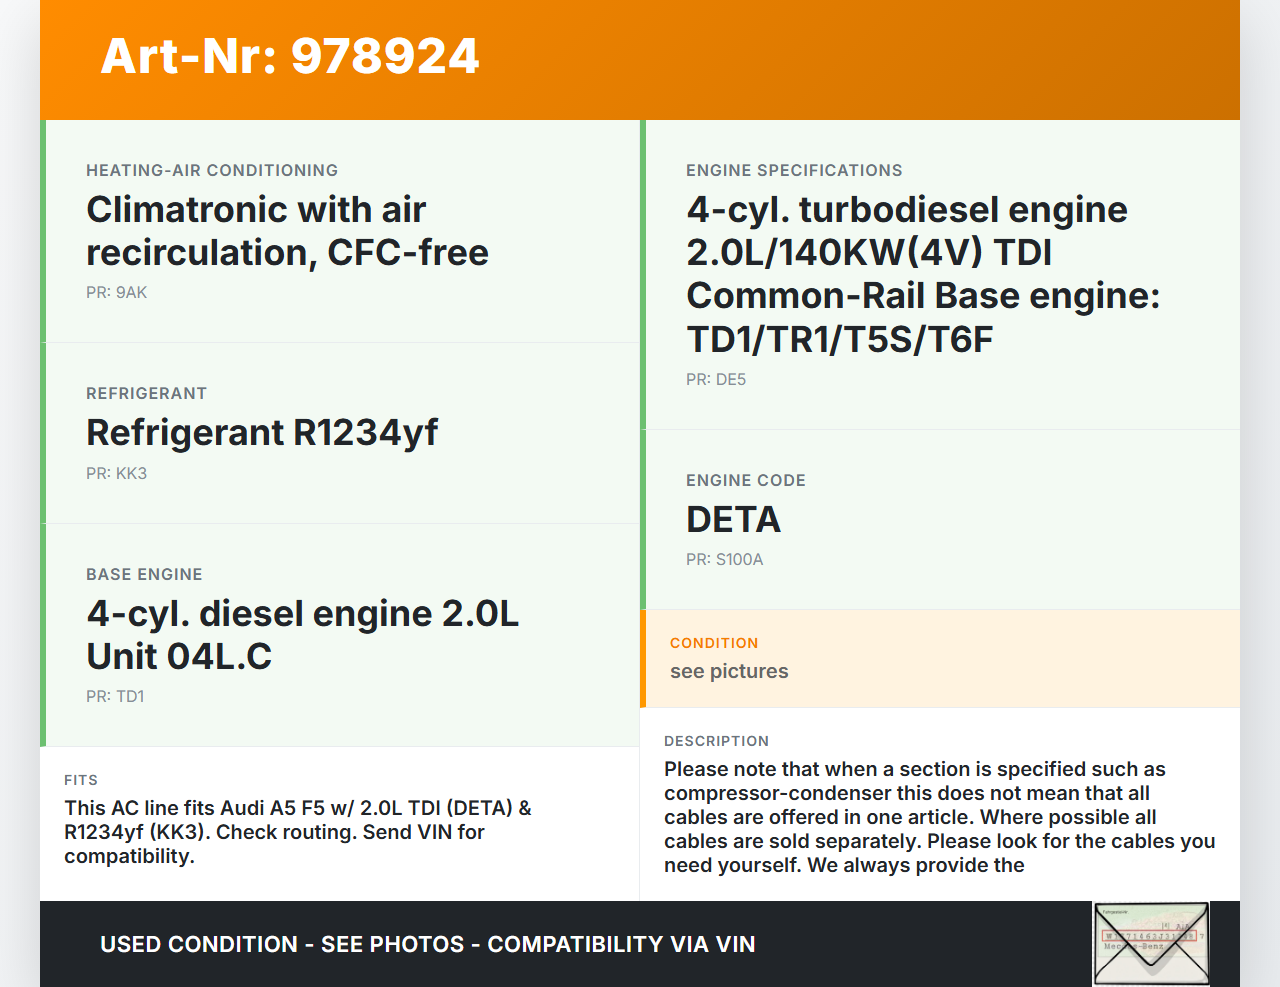Click the orange CONDITION label

(714, 643)
